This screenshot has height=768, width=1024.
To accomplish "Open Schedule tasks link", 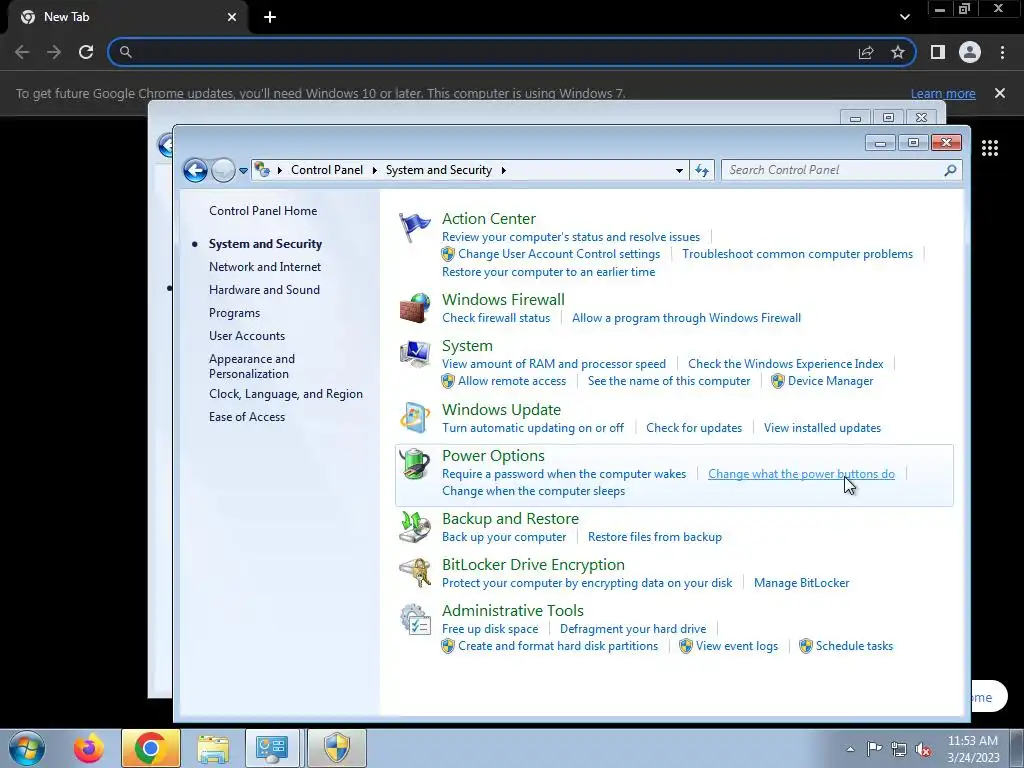I will [x=854, y=646].
